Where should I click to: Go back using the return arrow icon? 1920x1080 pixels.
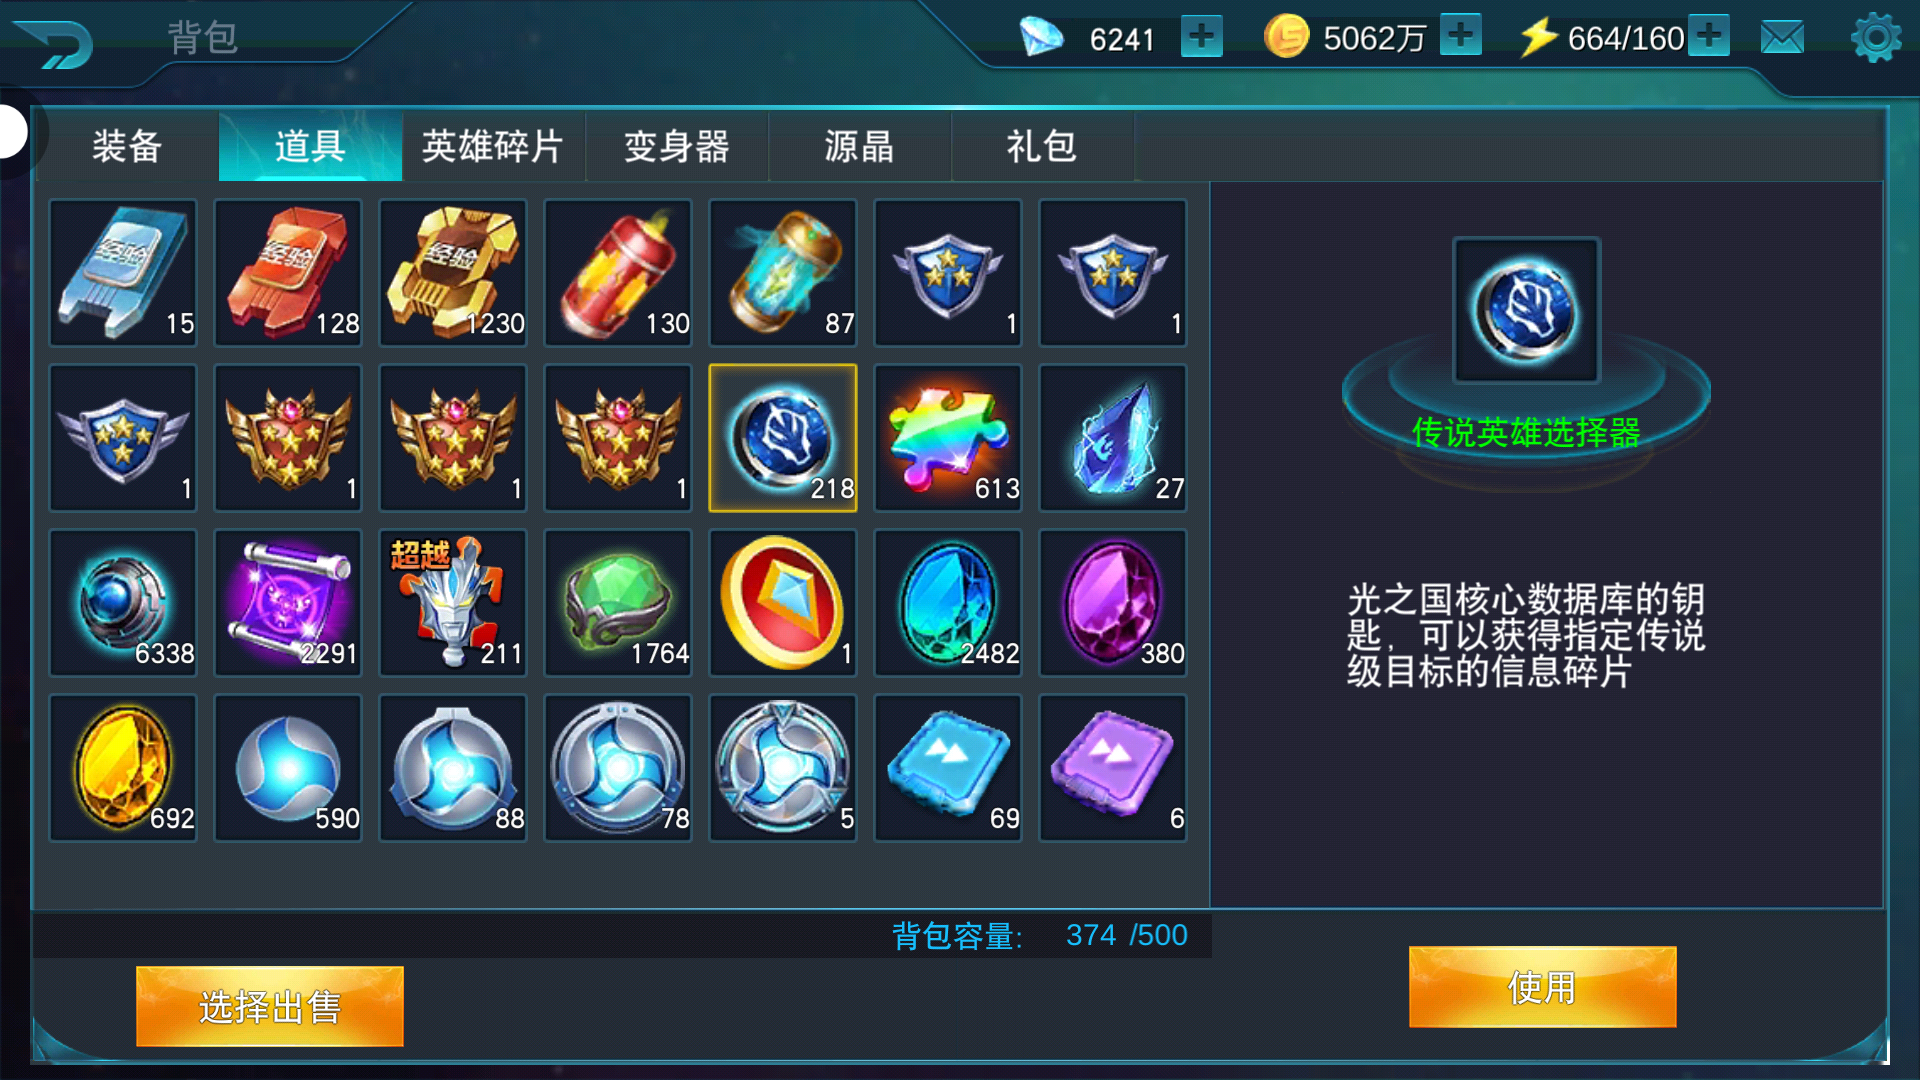point(55,43)
